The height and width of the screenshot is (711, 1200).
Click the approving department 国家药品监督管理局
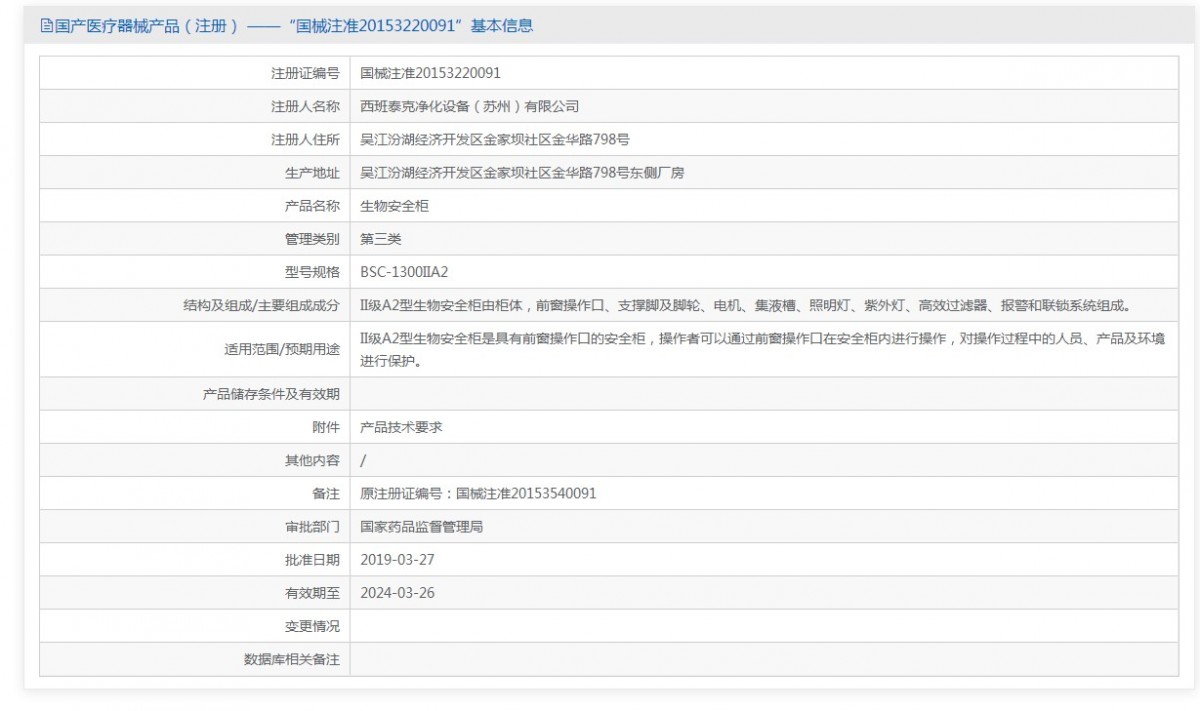[x=422, y=526]
